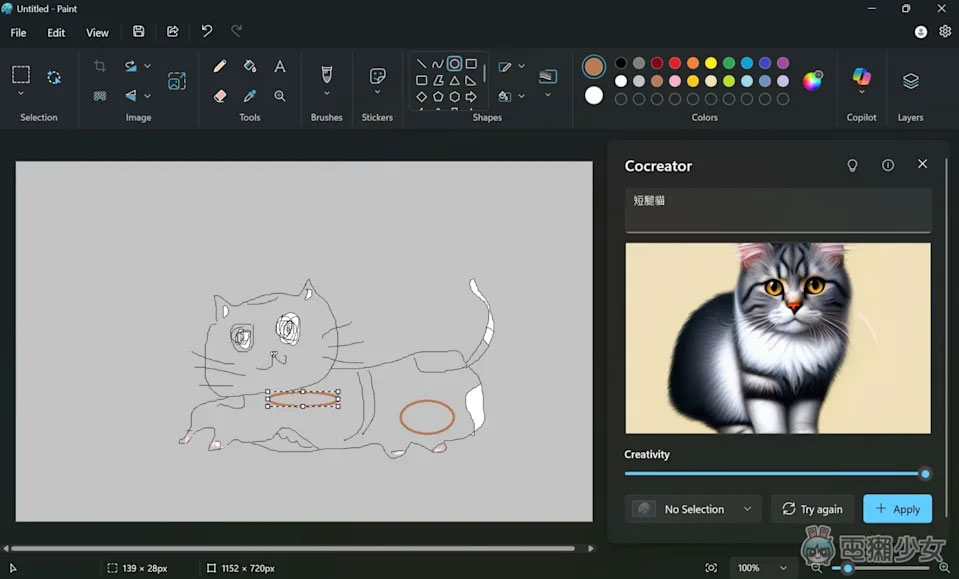Activate the Color picker eyedropper tool
The height and width of the screenshot is (579, 959).
pyautogui.click(x=250, y=96)
